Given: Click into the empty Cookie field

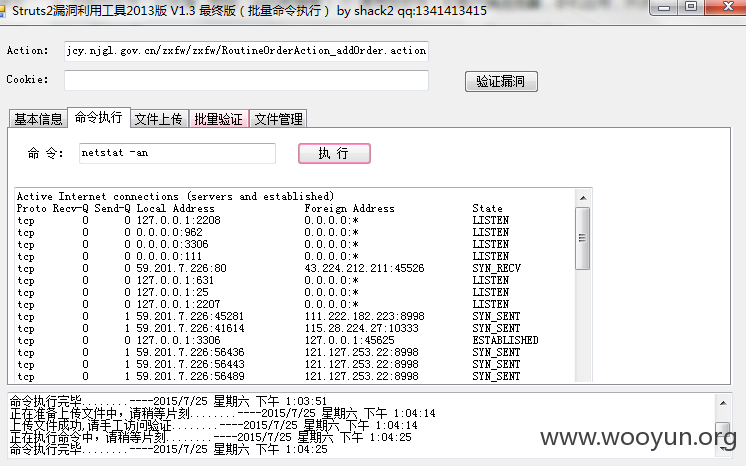Looking at the screenshot, I should point(246,80).
